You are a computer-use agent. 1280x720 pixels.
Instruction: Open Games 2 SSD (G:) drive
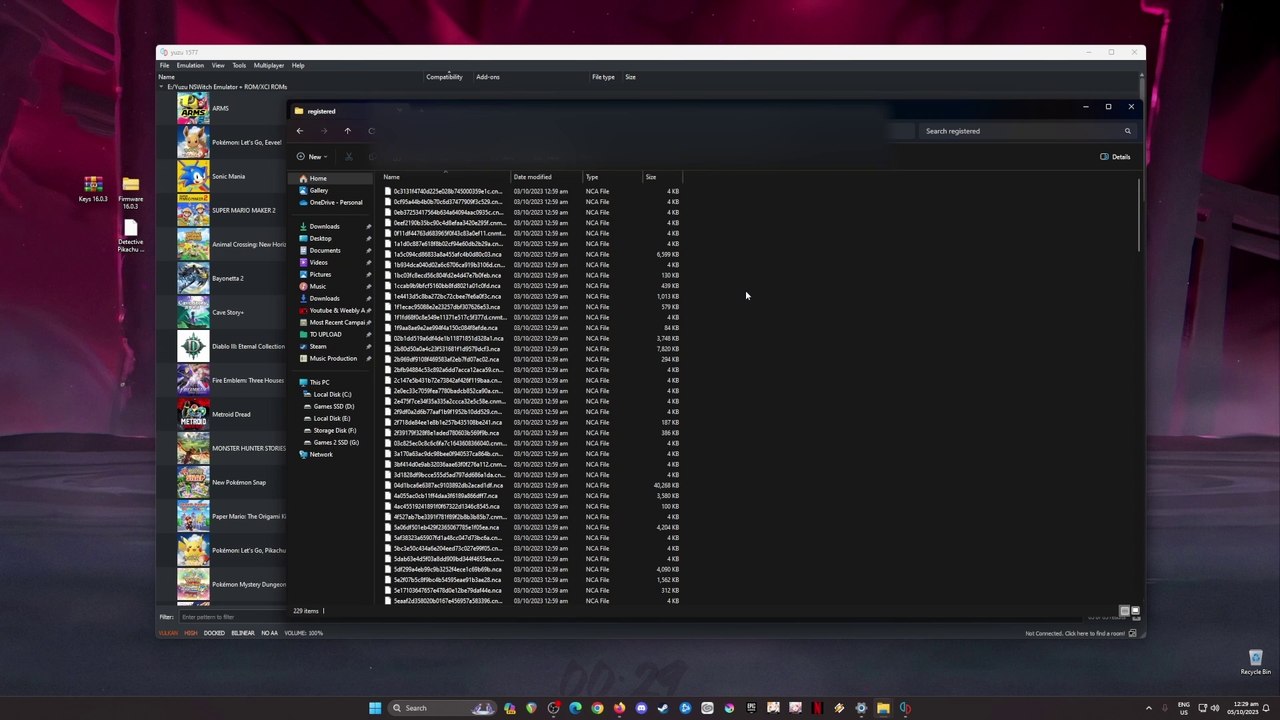335,442
